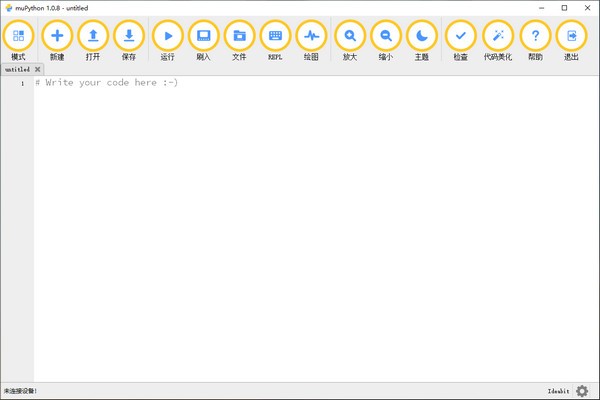Screen dimensions: 600x400
Task: Check code with the 检查 icon
Action: point(461,36)
